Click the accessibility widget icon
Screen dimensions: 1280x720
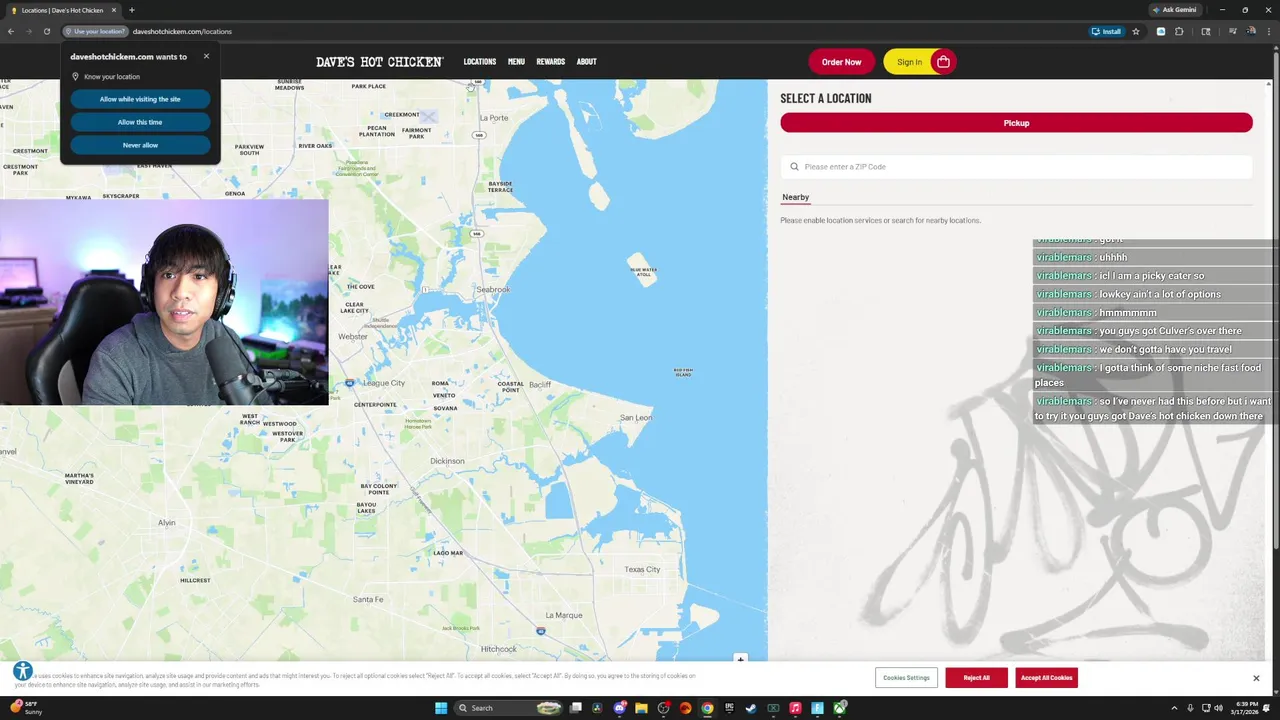click(23, 672)
